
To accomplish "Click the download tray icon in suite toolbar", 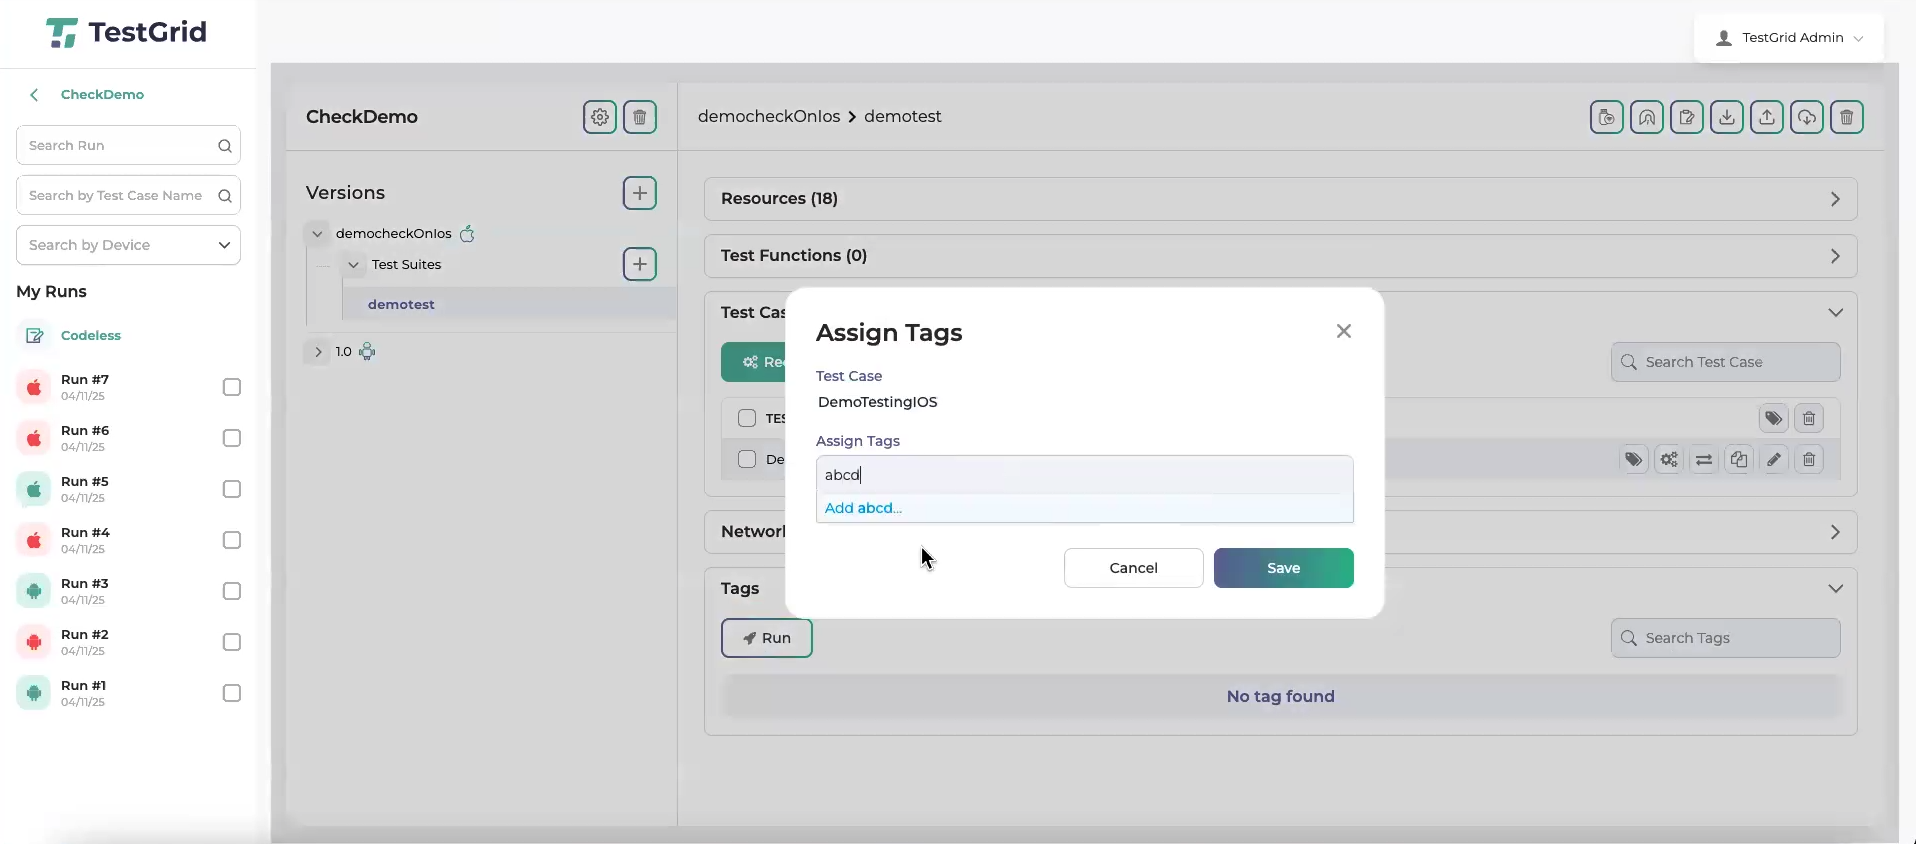I will [x=1727, y=117].
